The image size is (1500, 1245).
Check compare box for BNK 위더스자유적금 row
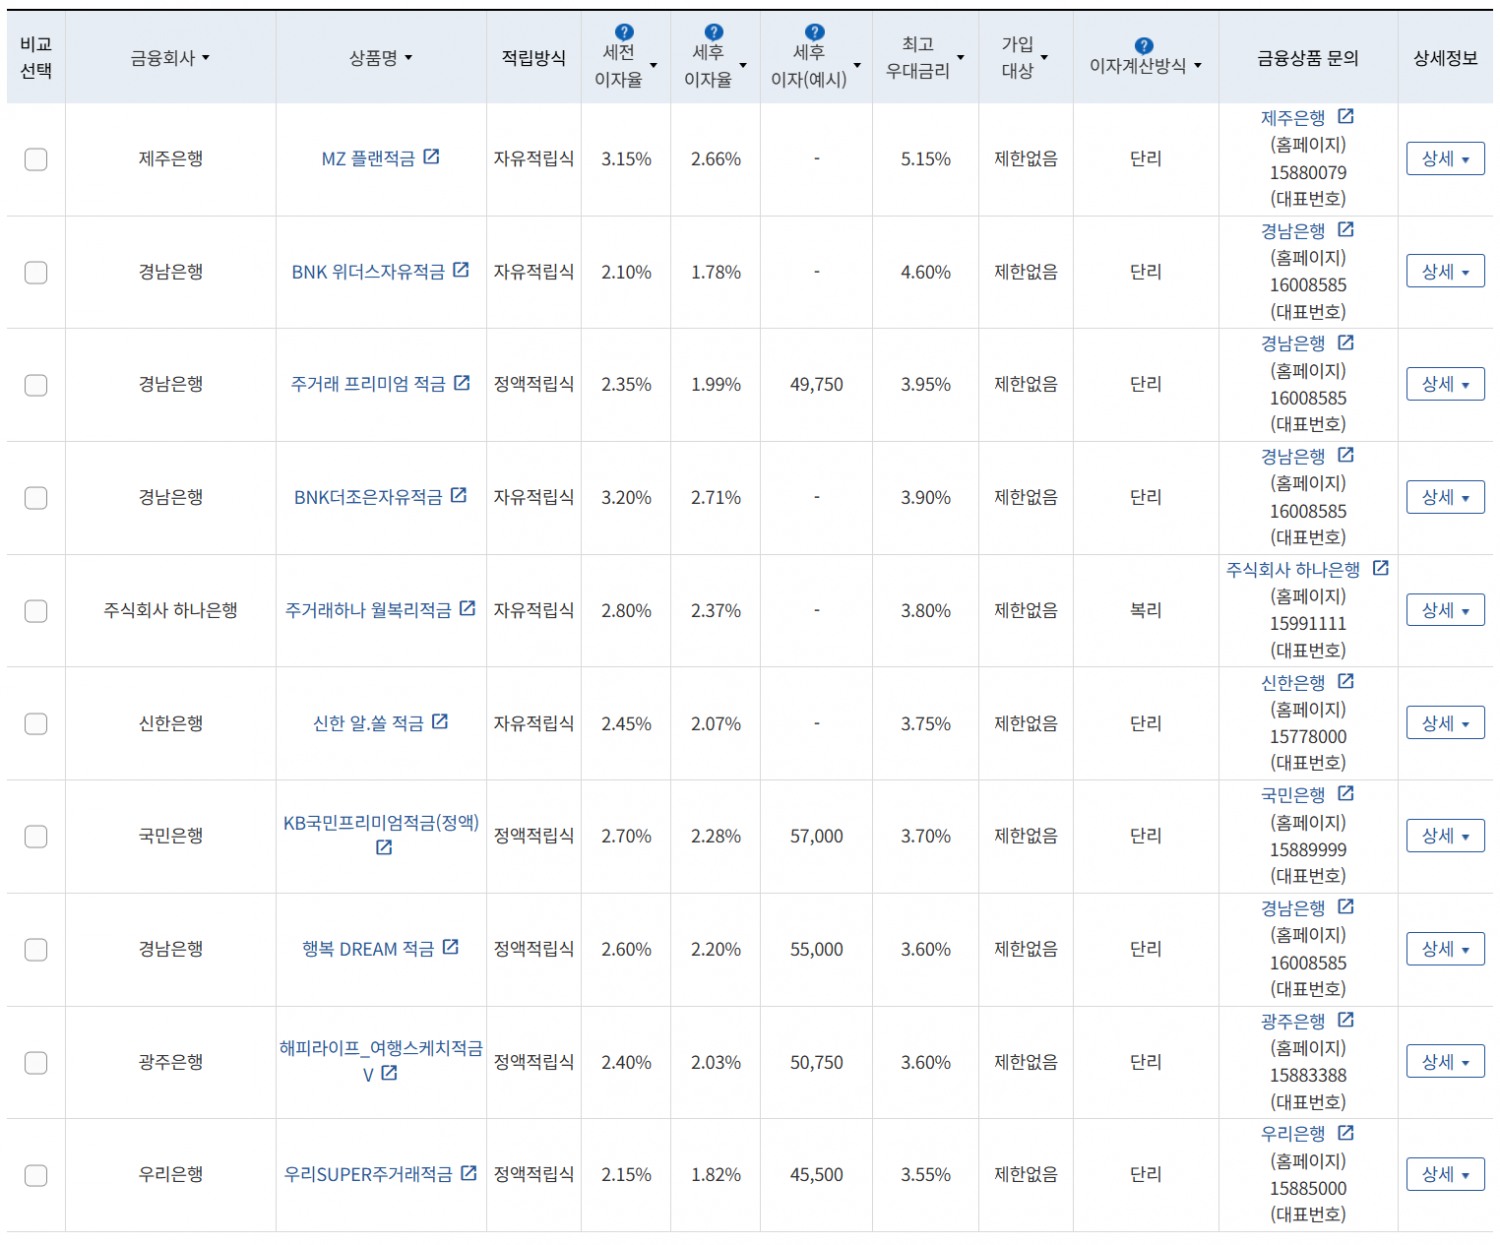36,272
